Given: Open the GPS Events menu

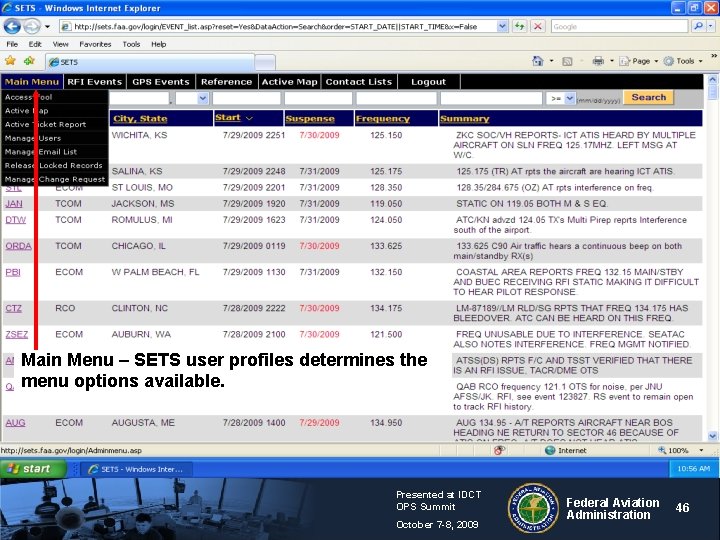Looking at the screenshot, I should [161, 82].
